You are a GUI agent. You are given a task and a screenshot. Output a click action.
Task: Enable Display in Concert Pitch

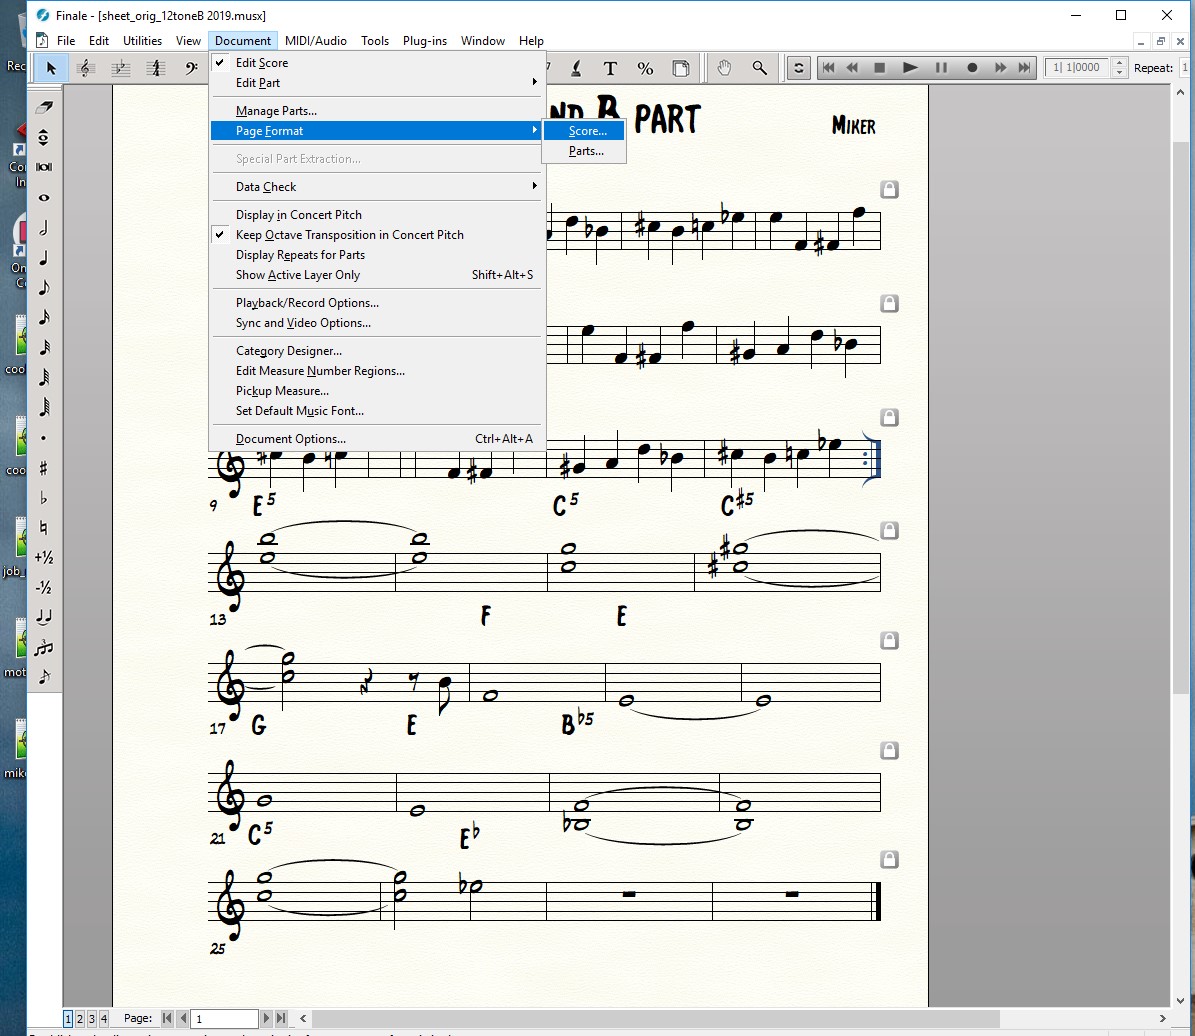pyautogui.click(x=298, y=215)
